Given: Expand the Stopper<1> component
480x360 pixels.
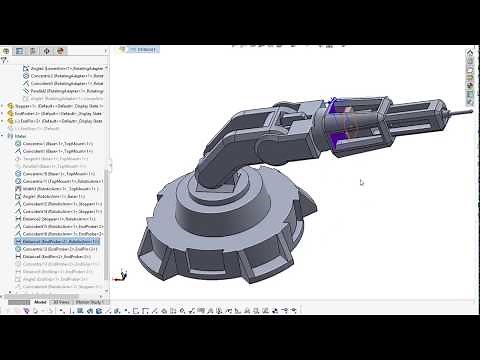Looking at the screenshot, I should (3, 106).
